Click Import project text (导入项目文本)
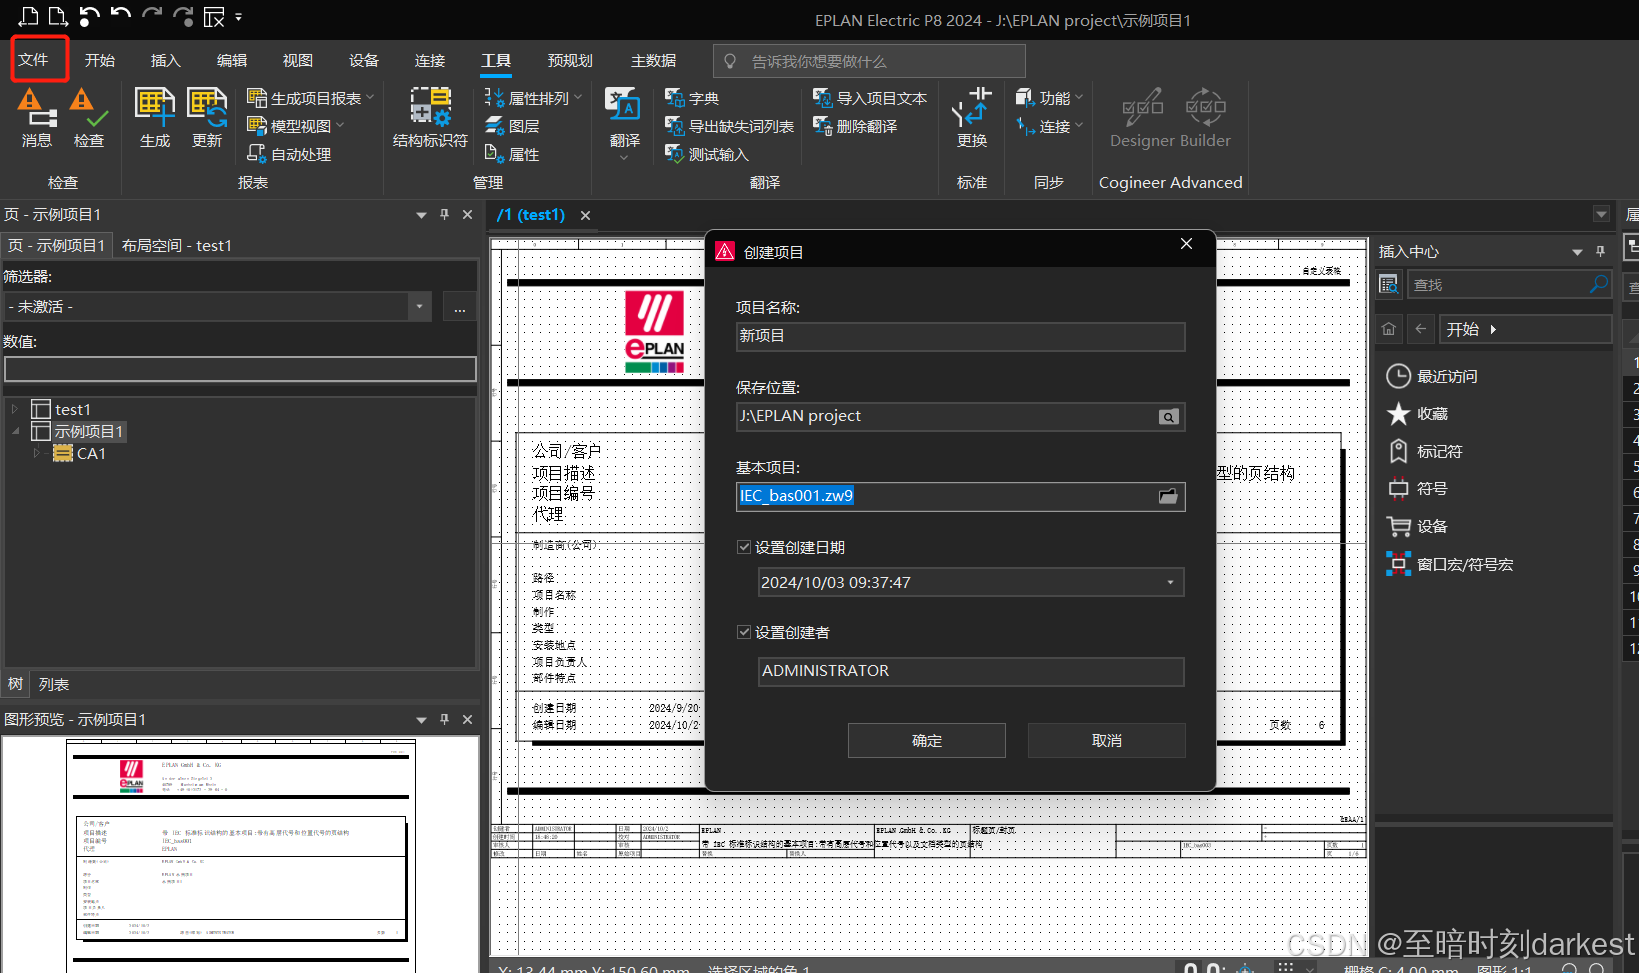Screen dimensions: 1639x973 click(x=870, y=98)
